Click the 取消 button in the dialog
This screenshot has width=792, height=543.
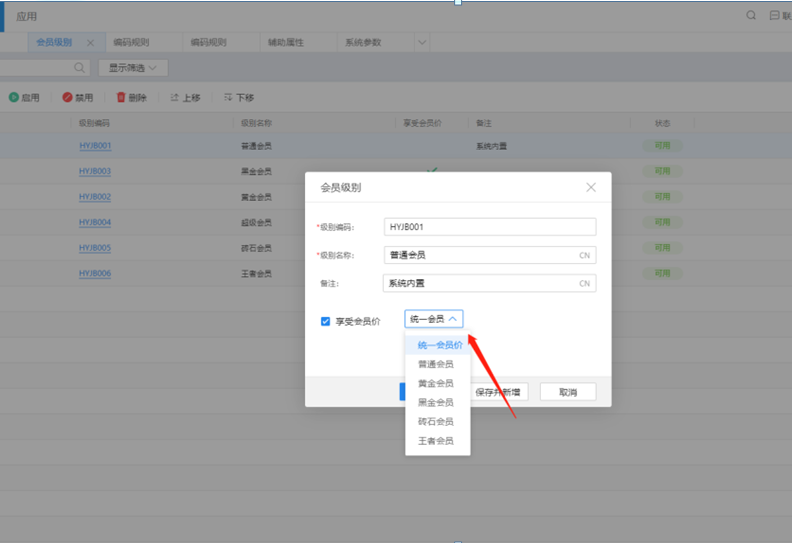point(567,392)
